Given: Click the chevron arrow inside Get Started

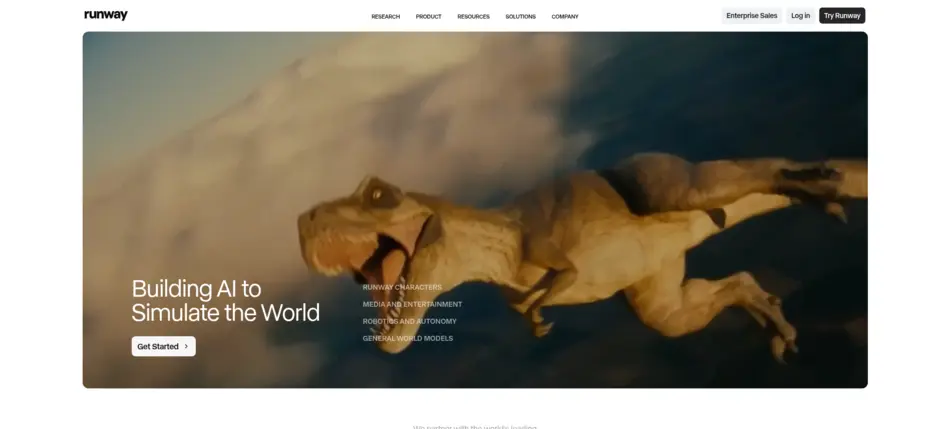Looking at the screenshot, I should tap(186, 346).
